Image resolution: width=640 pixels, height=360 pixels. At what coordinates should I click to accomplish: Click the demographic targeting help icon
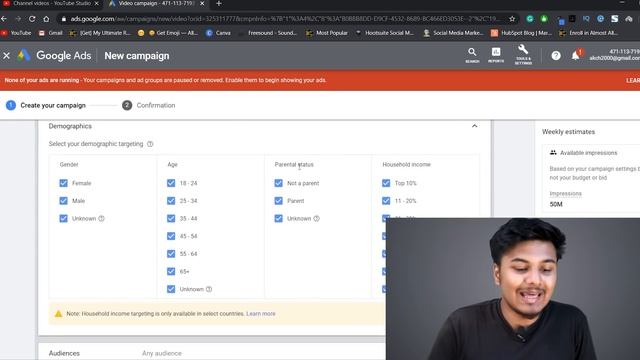point(150,144)
